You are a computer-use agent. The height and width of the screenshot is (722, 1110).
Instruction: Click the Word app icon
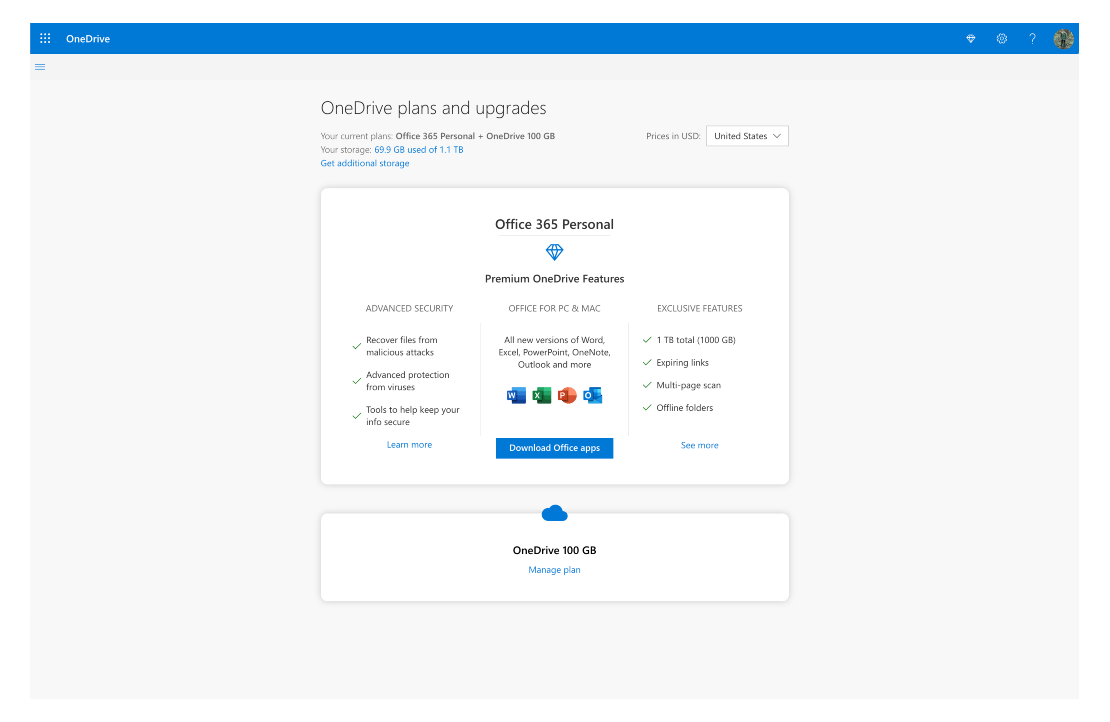517,396
